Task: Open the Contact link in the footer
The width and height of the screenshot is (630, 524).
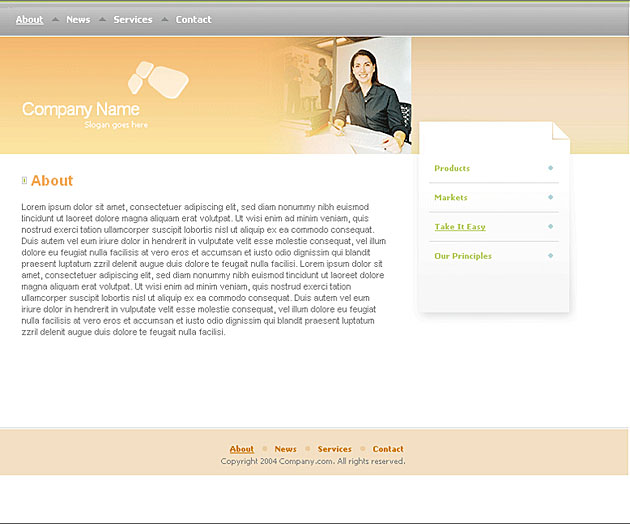Action: tap(388, 449)
